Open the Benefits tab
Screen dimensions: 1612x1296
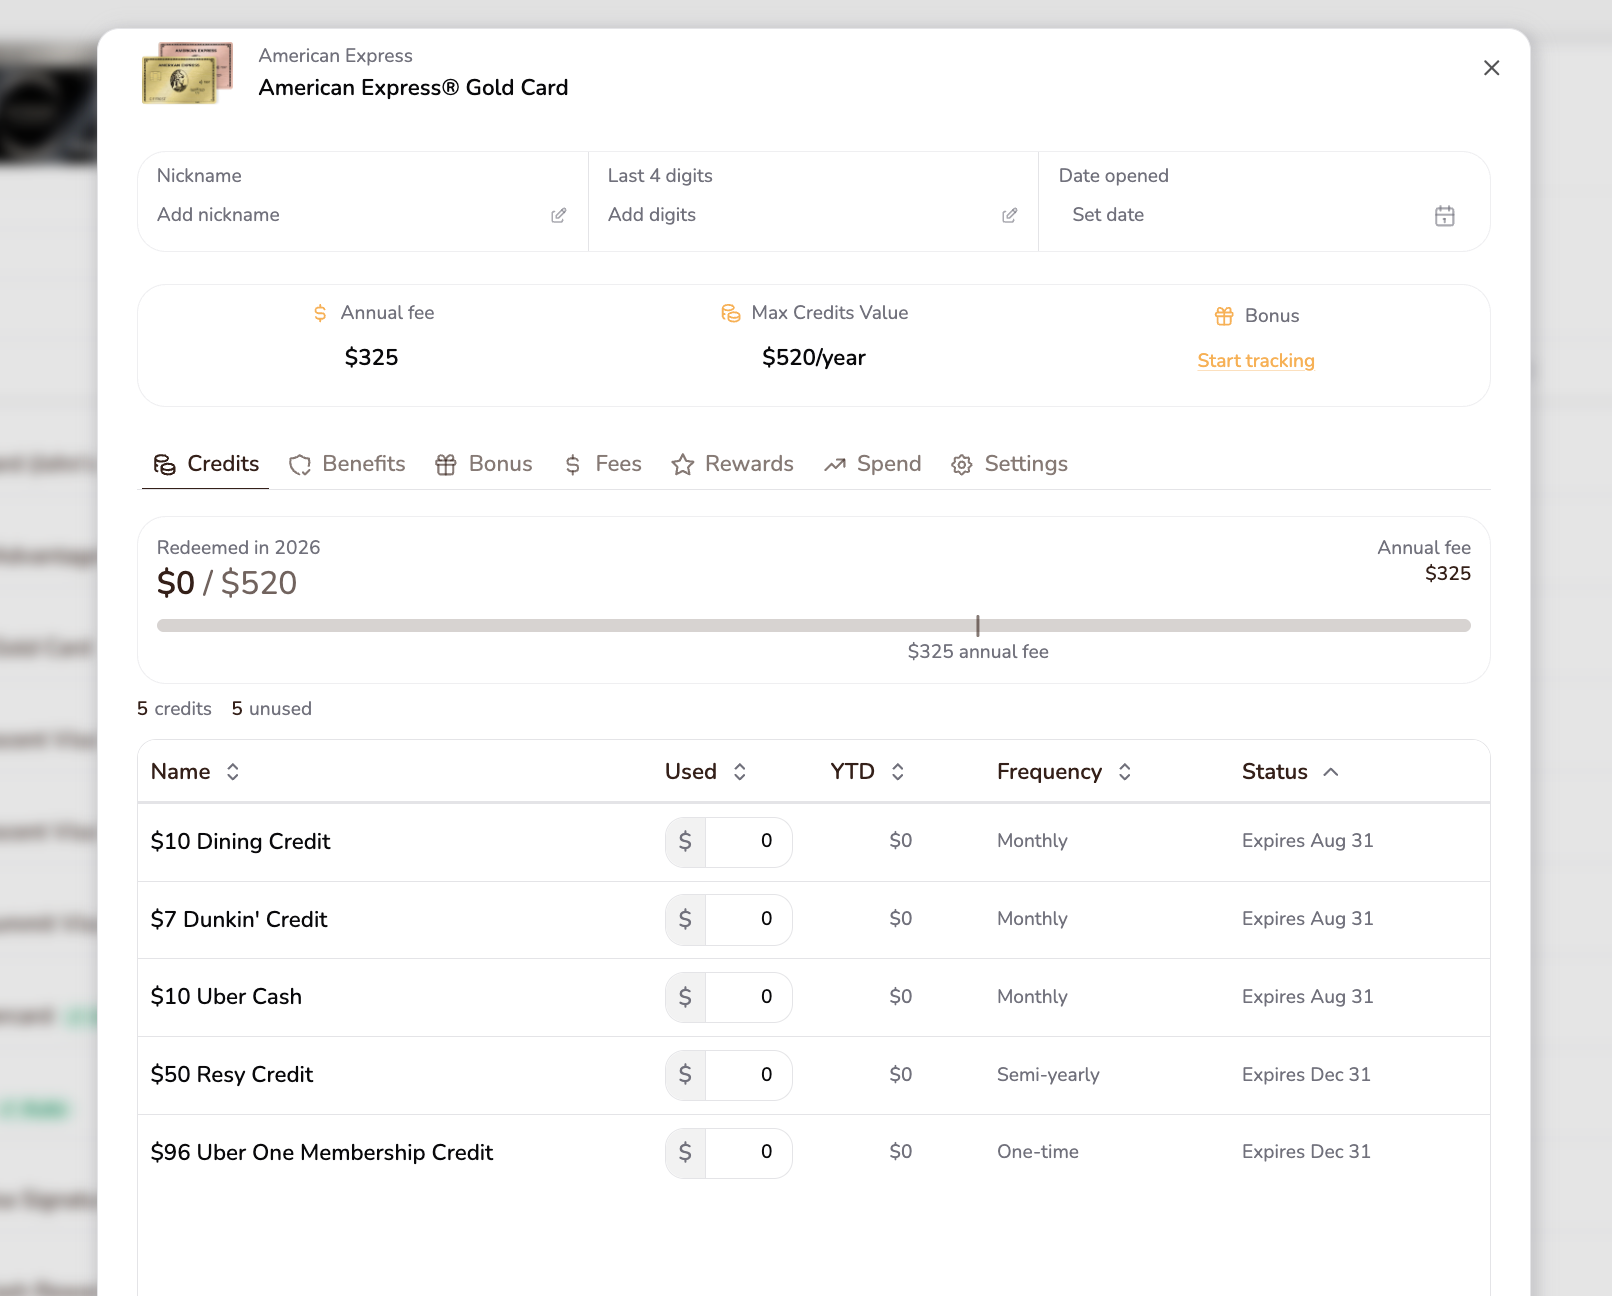[x=347, y=464]
